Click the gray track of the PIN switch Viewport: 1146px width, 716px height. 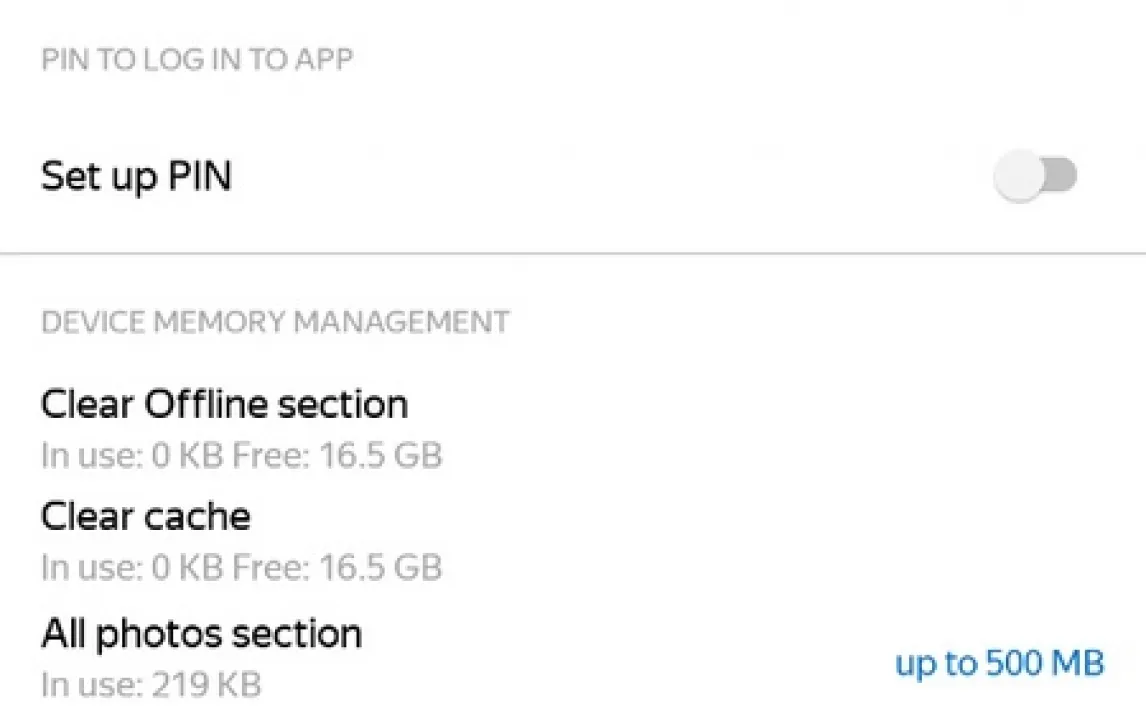[1062, 177]
